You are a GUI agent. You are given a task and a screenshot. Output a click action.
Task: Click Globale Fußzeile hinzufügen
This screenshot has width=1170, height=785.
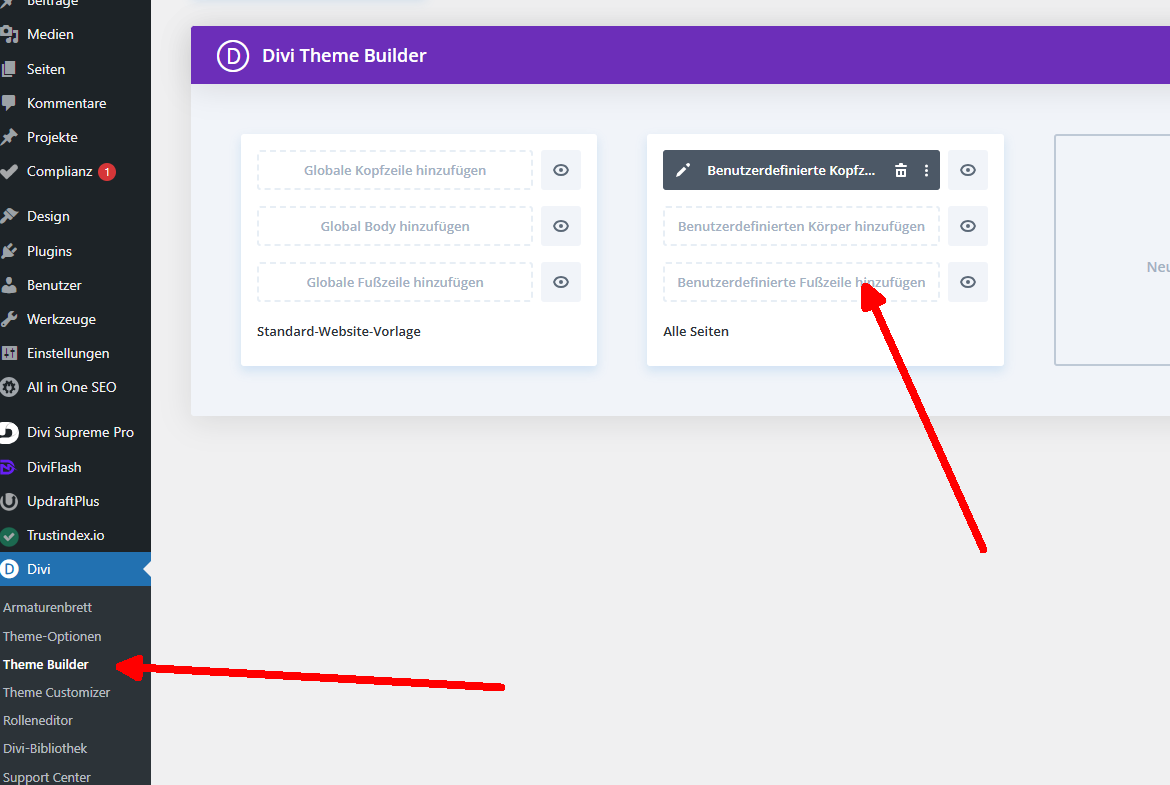point(395,282)
